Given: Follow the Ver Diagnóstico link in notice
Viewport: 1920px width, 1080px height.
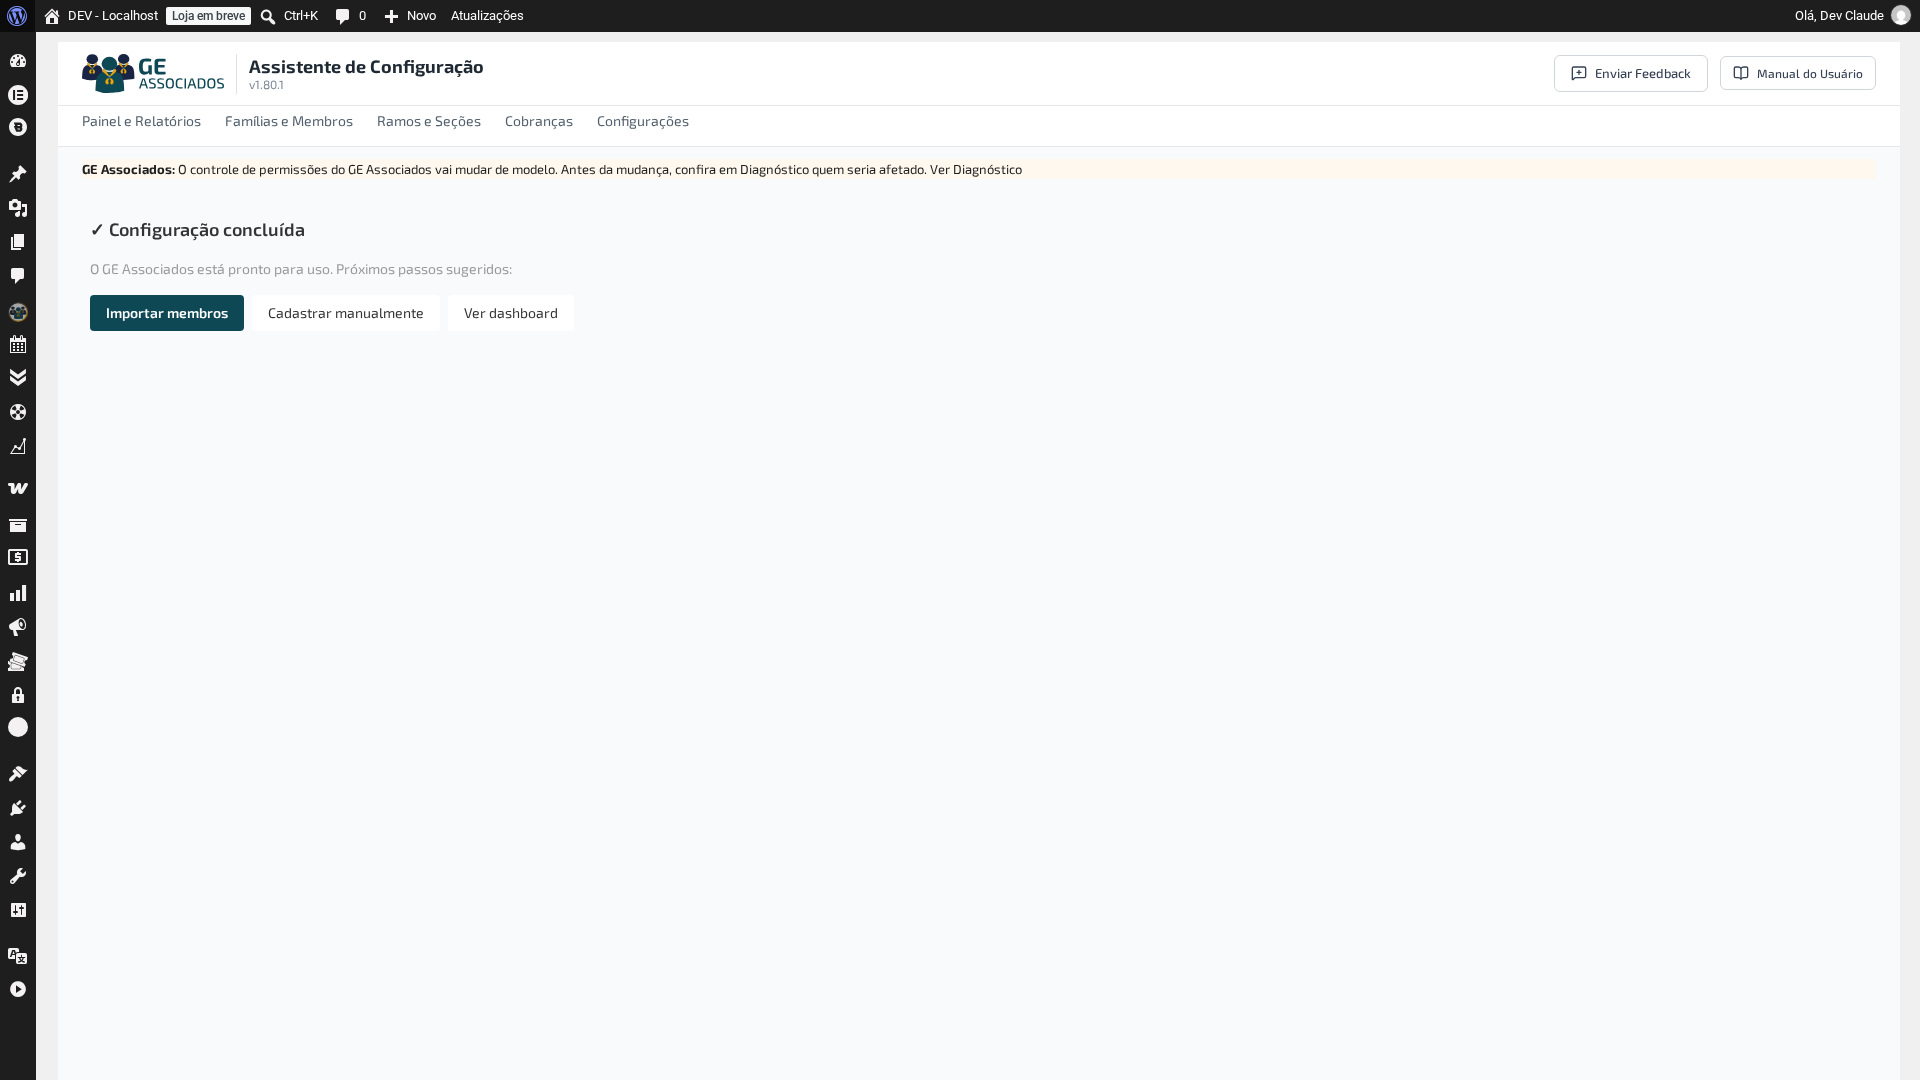Looking at the screenshot, I should point(976,170).
